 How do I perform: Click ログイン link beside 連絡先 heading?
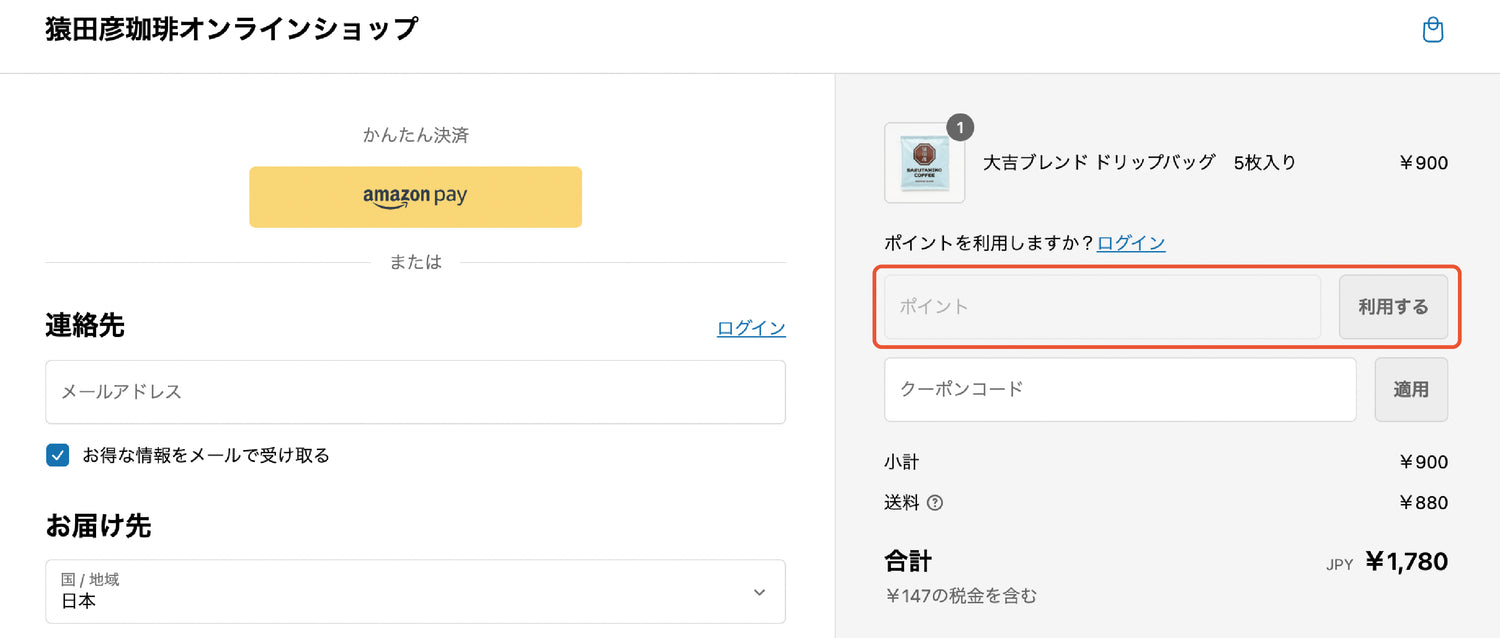pyautogui.click(x=751, y=328)
